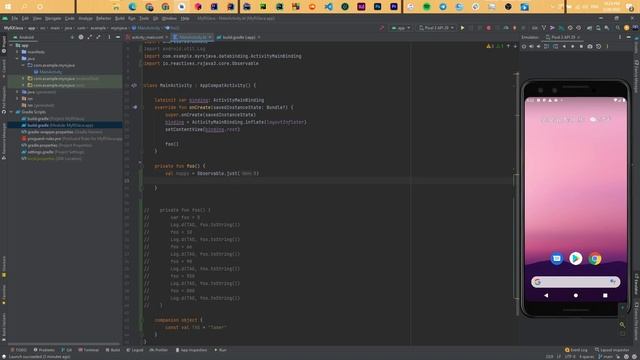The height and width of the screenshot is (360, 640).
Task: Tap the phone's back navigation button
Action: tap(546, 295)
